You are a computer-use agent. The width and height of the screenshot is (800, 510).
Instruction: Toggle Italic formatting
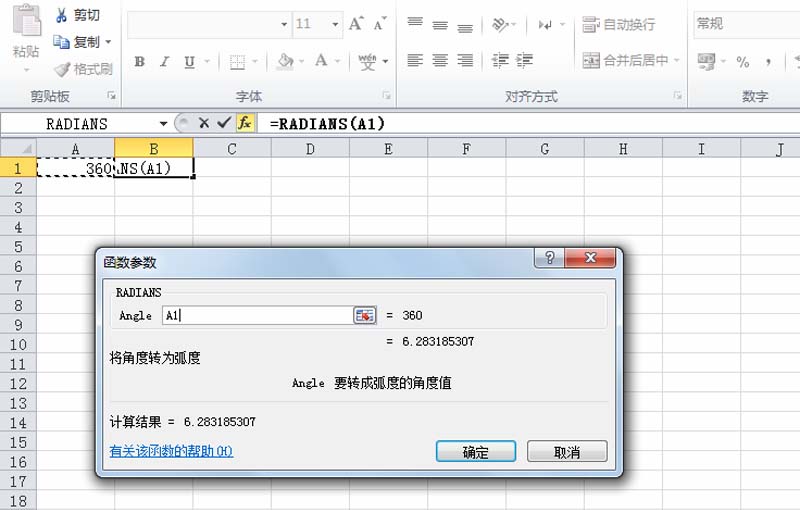pyautogui.click(x=164, y=62)
